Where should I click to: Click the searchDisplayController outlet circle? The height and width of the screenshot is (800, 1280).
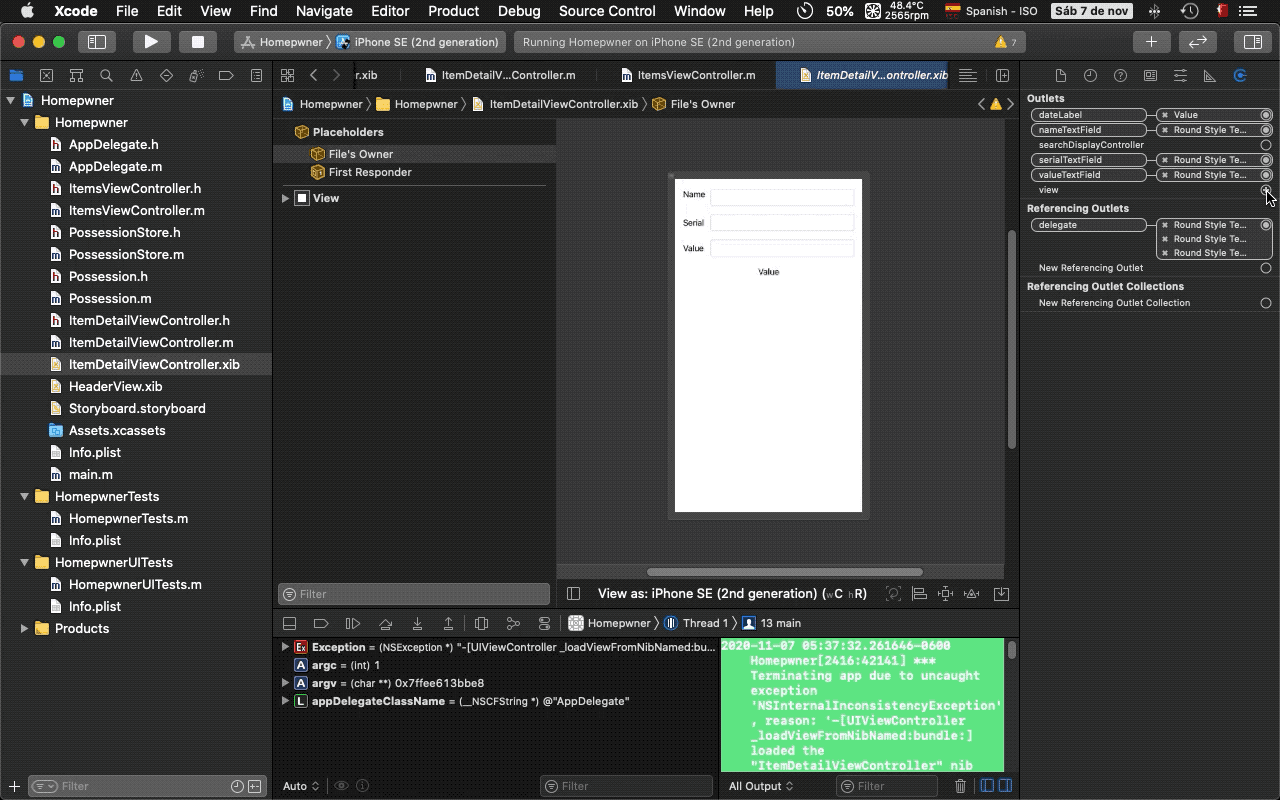click(x=1266, y=145)
